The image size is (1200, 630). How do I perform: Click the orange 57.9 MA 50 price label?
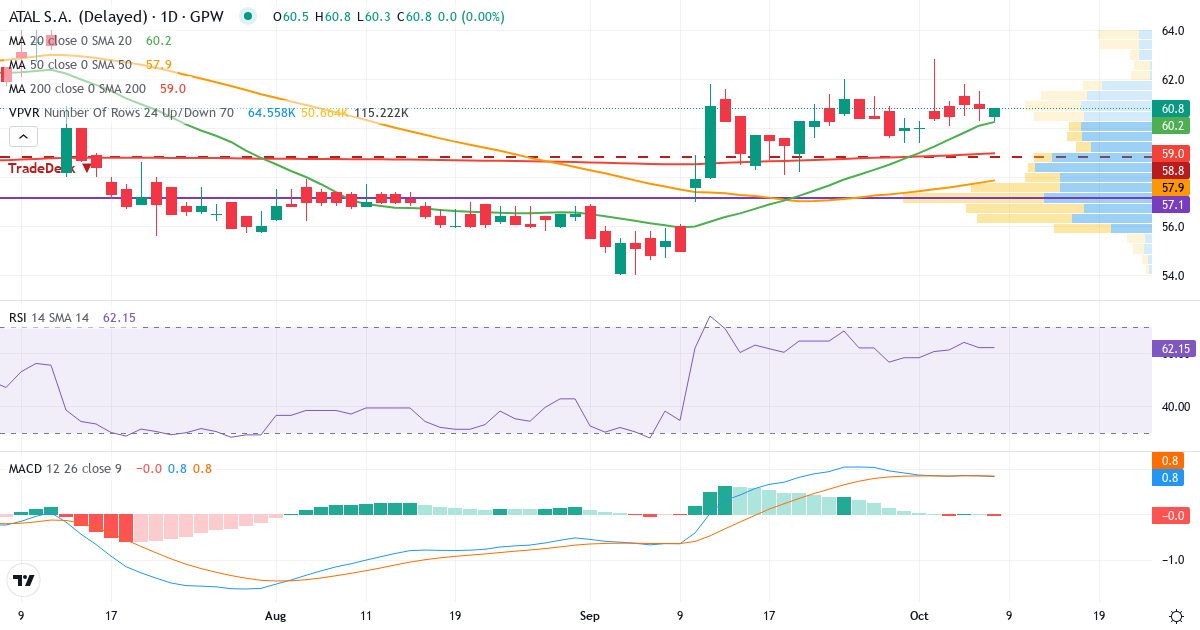coord(1169,187)
